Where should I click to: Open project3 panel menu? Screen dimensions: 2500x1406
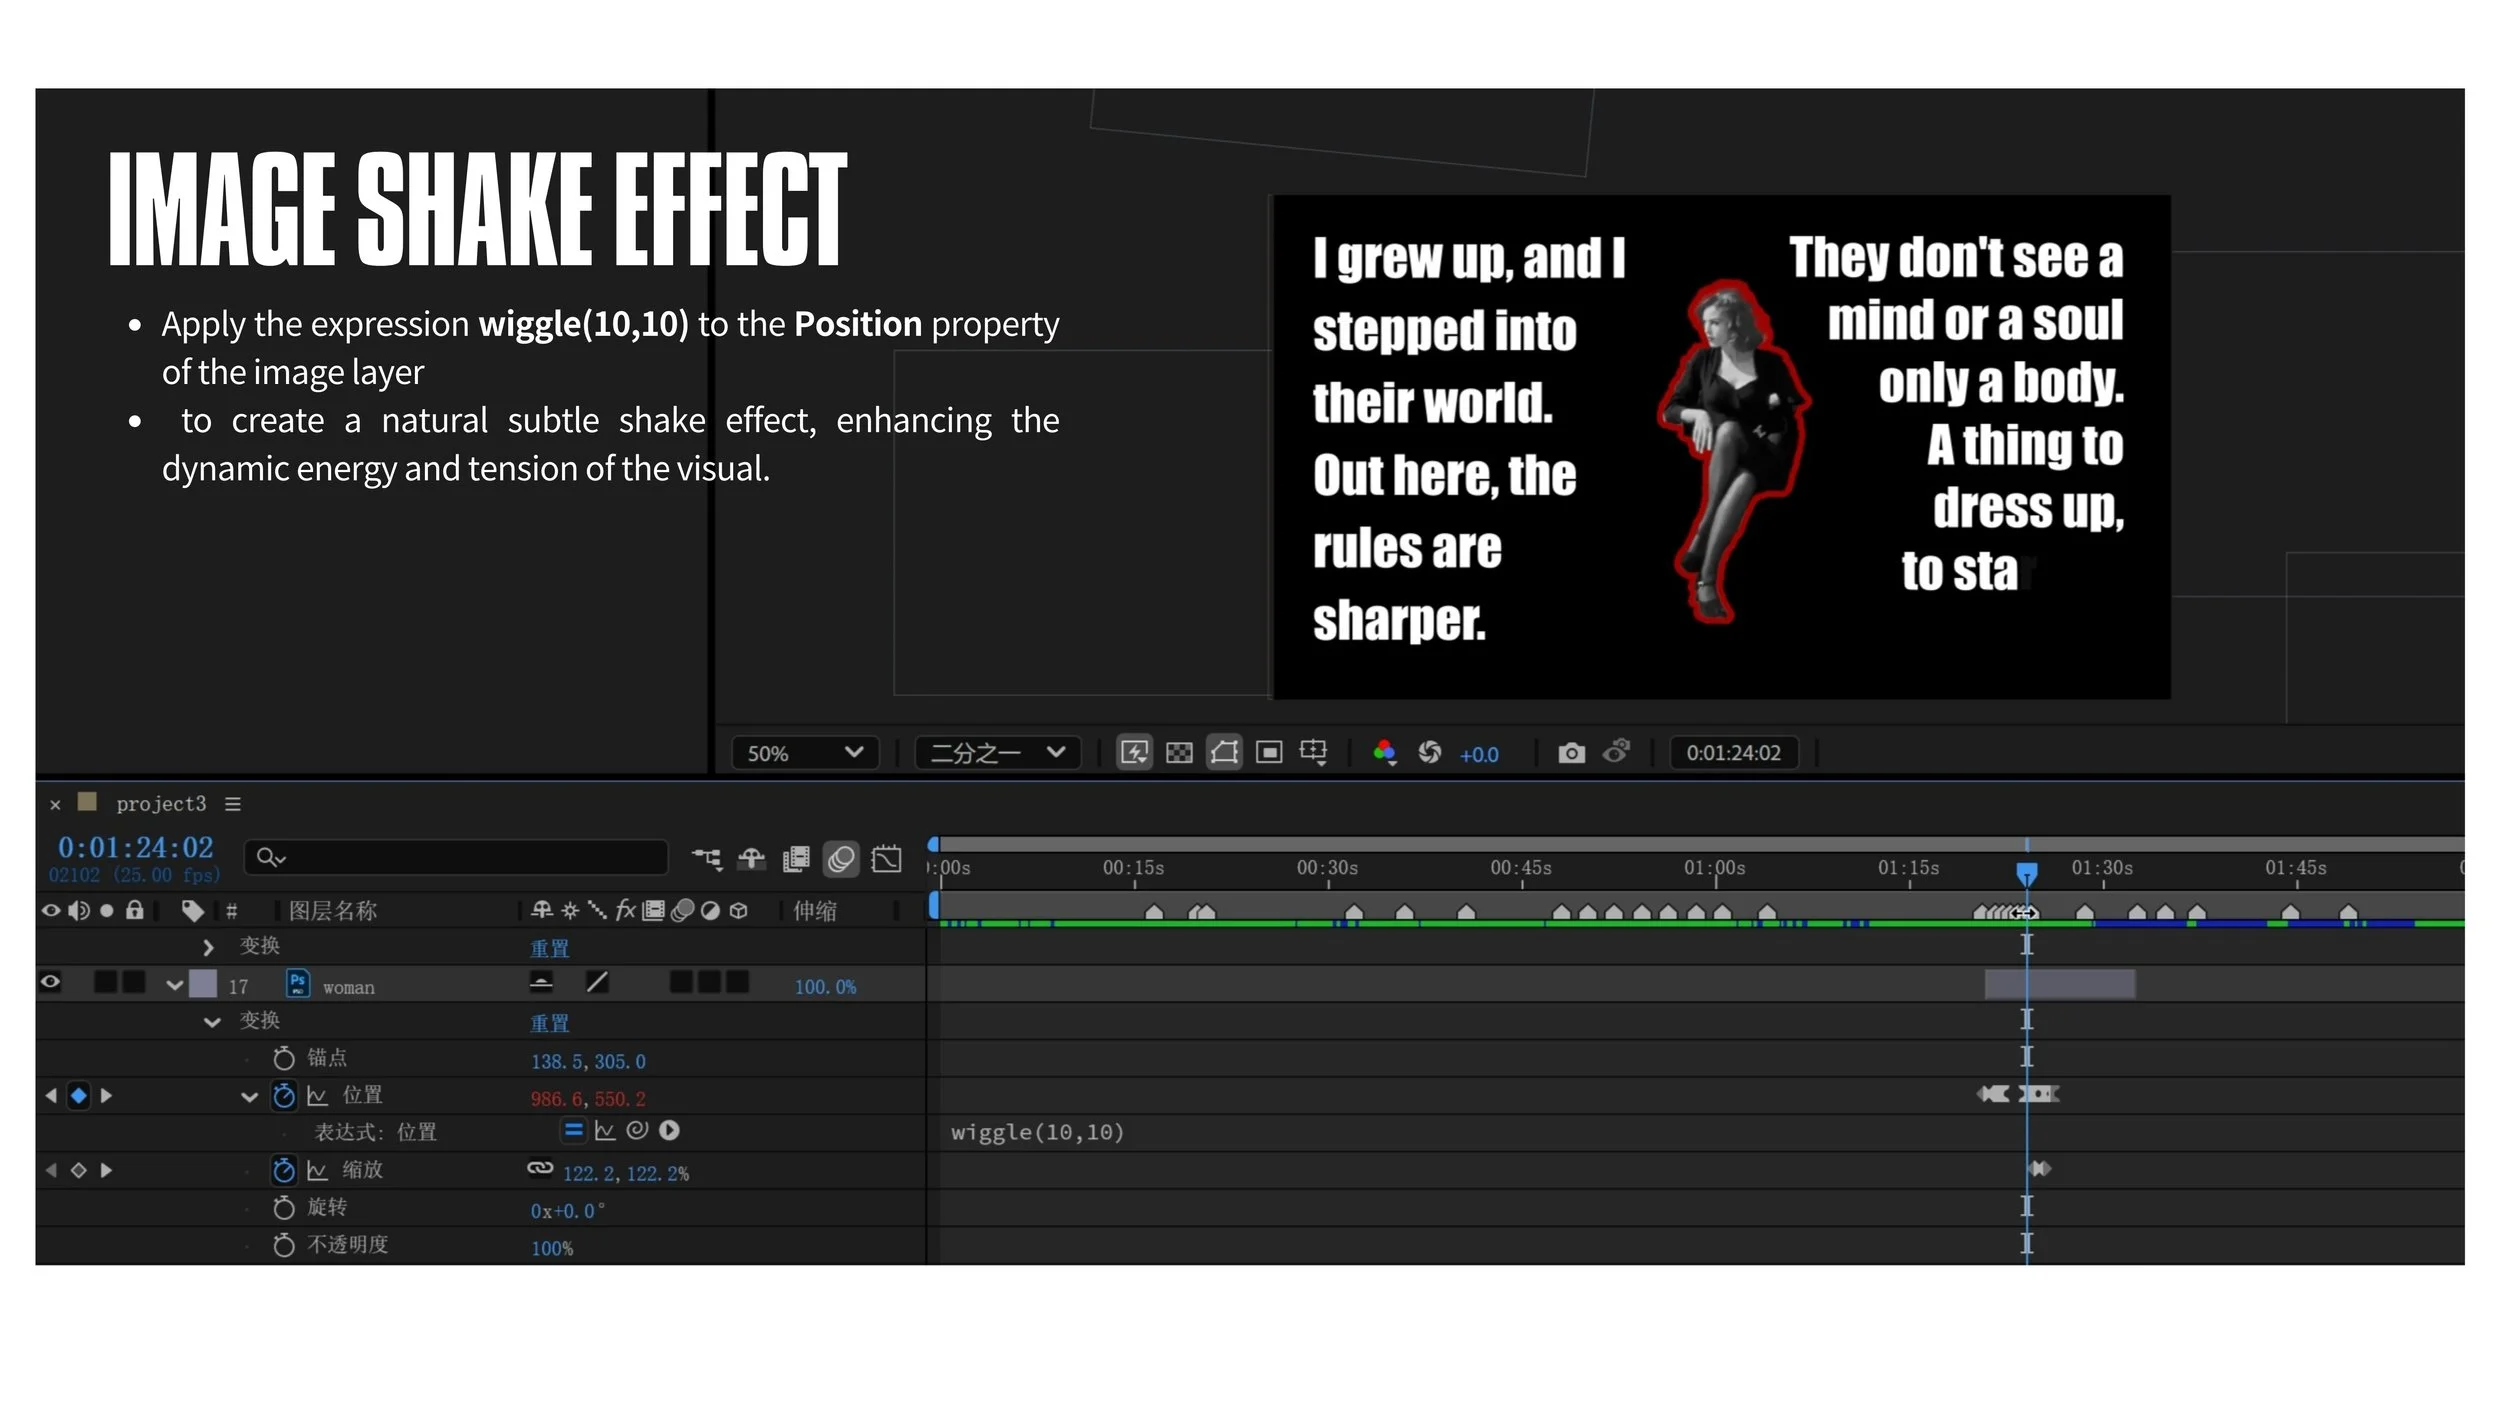tap(233, 804)
